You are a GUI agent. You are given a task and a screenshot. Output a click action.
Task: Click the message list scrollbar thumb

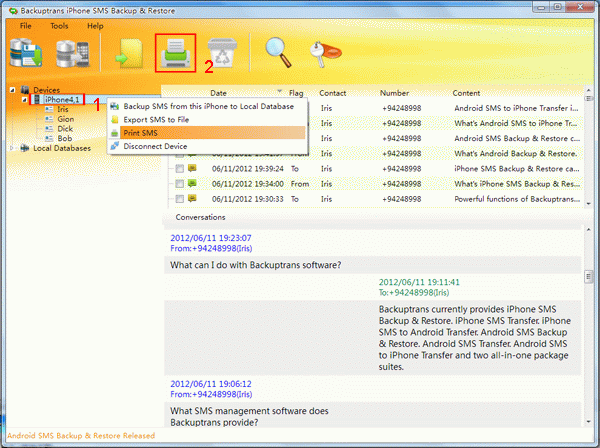pos(589,99)
